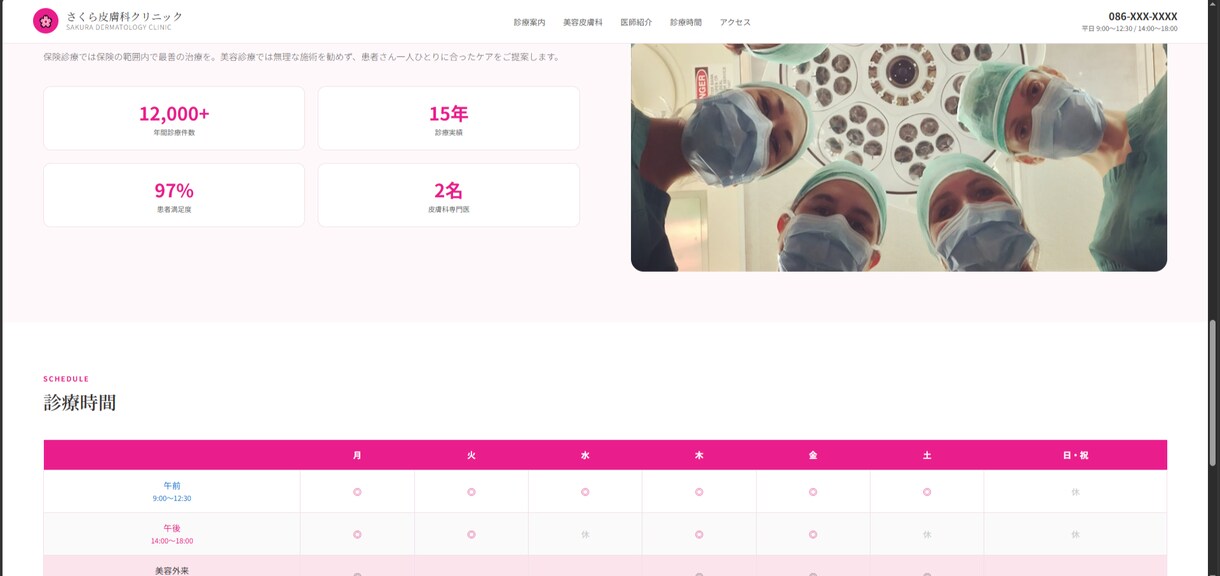Click the 美容外来 row label

172,570
